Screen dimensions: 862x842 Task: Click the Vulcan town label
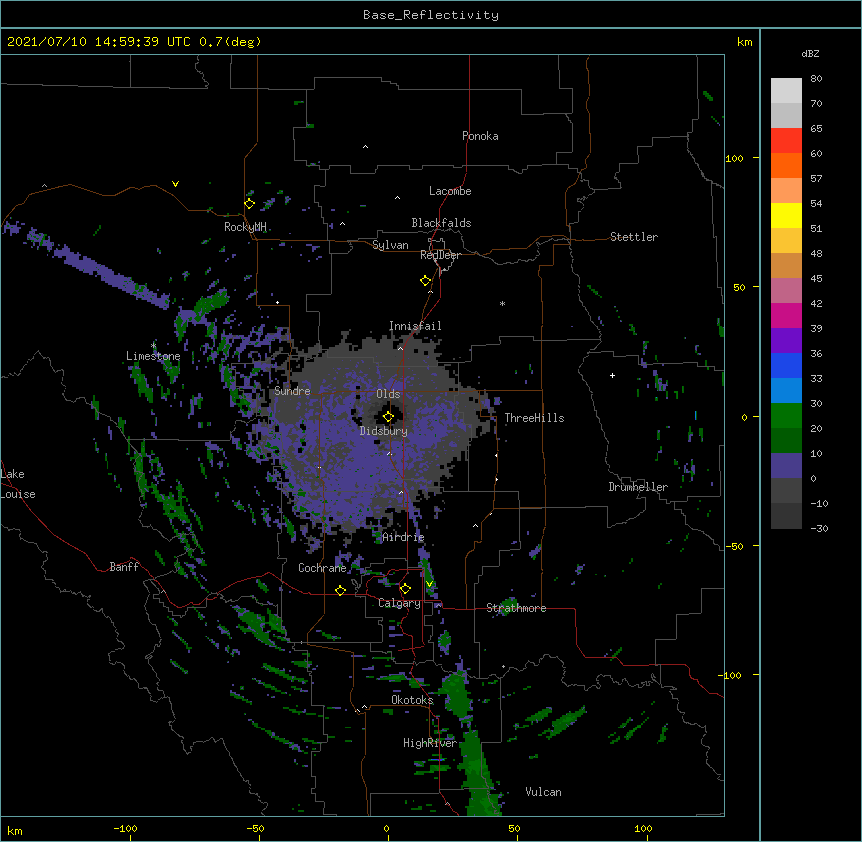click(543, 792)
